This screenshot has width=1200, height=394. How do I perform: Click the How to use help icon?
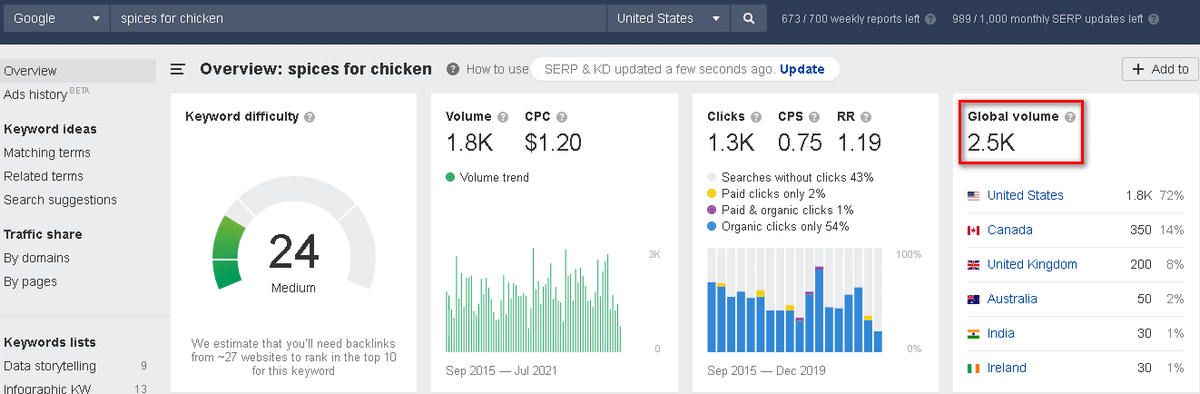pos(453,69)
